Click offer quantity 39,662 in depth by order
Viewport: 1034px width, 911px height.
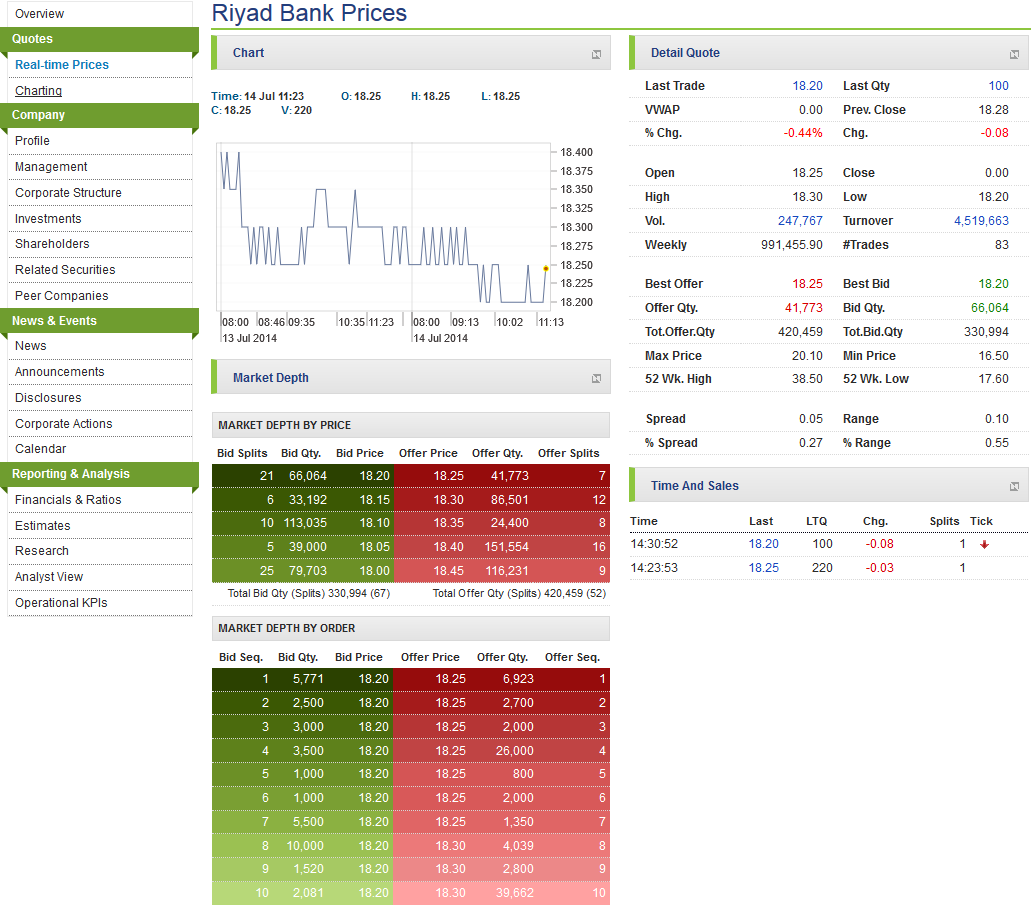515,893
